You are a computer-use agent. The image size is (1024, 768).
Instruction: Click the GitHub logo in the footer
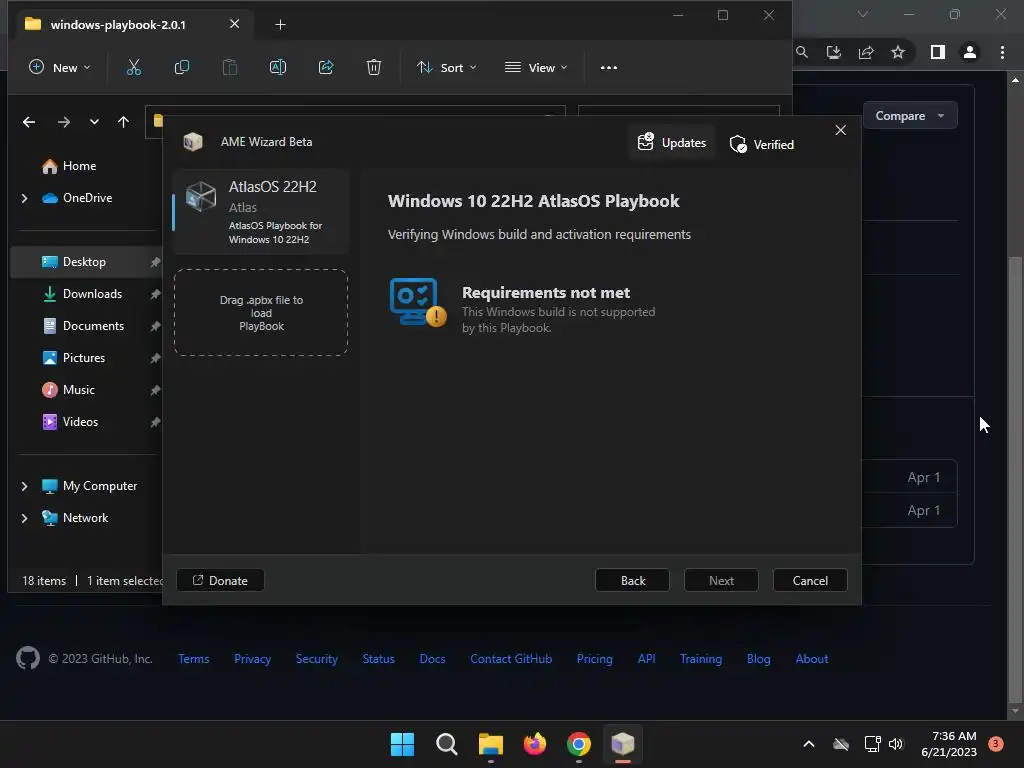pos(27,658)
